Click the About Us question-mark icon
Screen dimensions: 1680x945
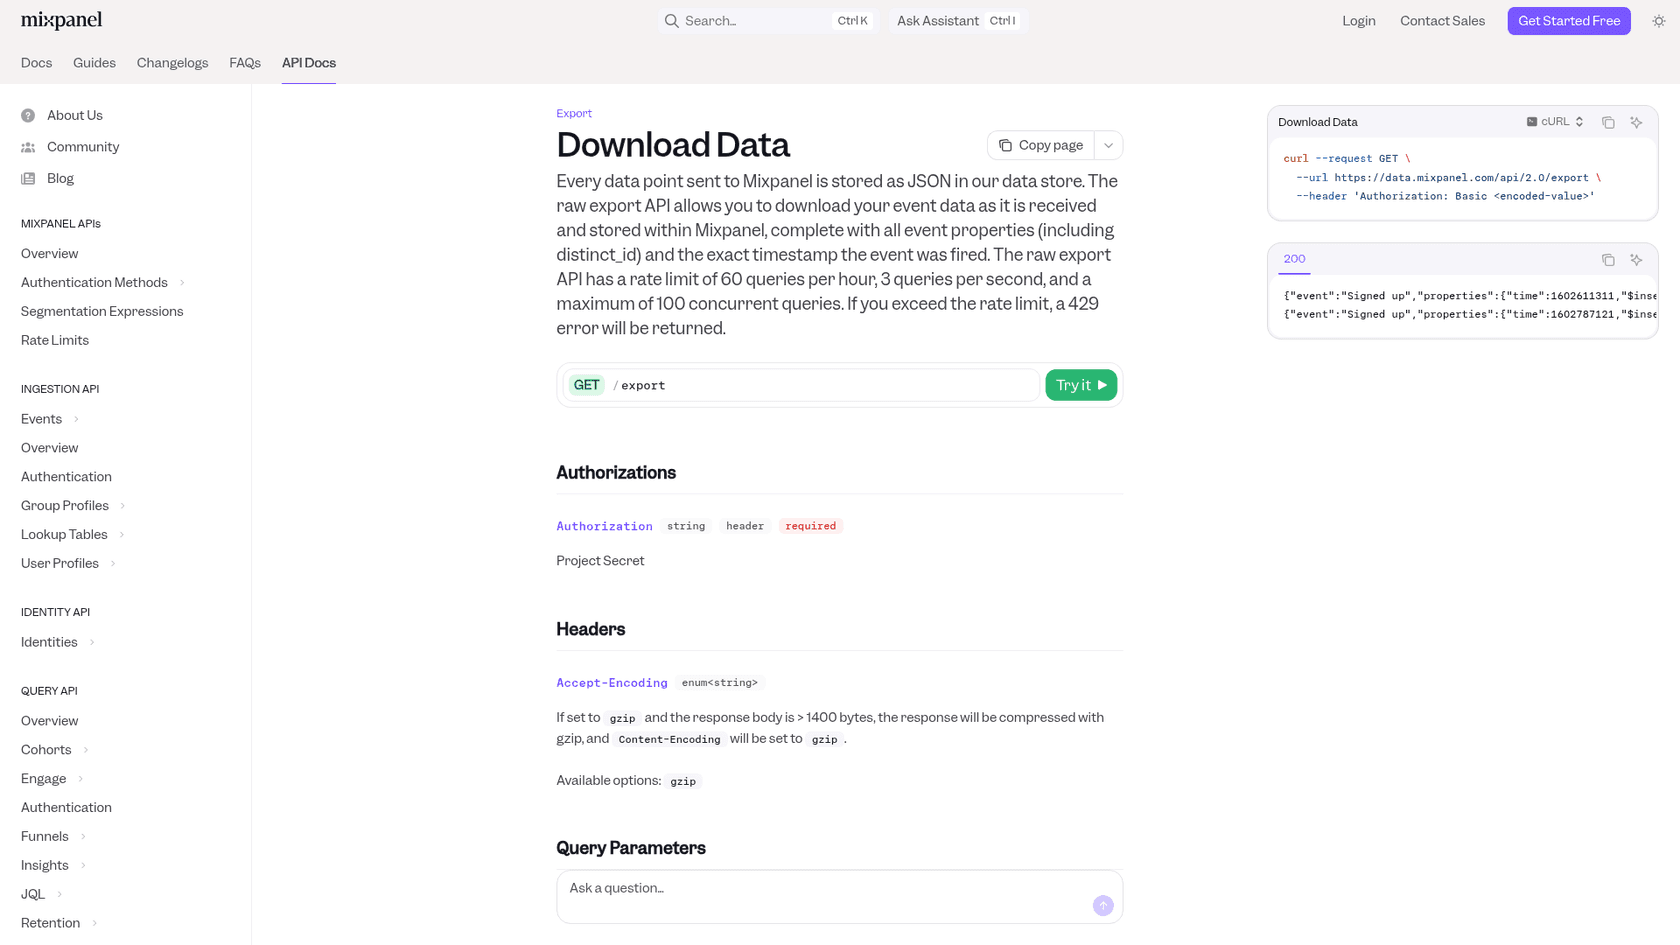[28, 116]
